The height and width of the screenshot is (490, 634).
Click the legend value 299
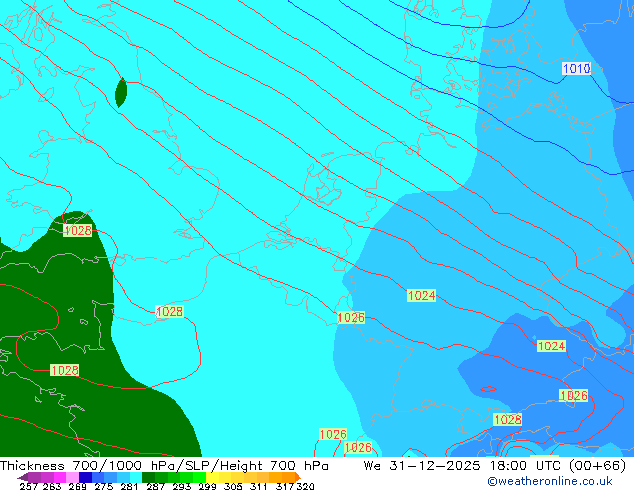point(207,486)
